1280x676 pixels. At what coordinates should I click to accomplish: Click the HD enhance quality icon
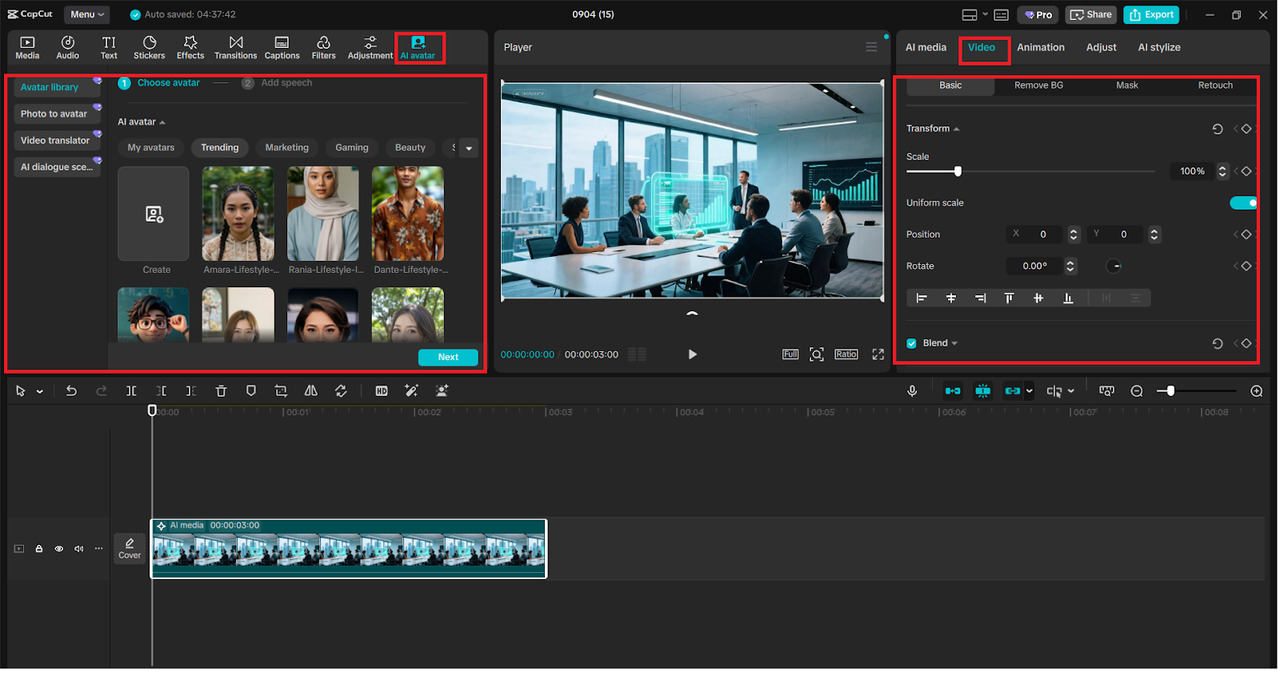[381, 391]
